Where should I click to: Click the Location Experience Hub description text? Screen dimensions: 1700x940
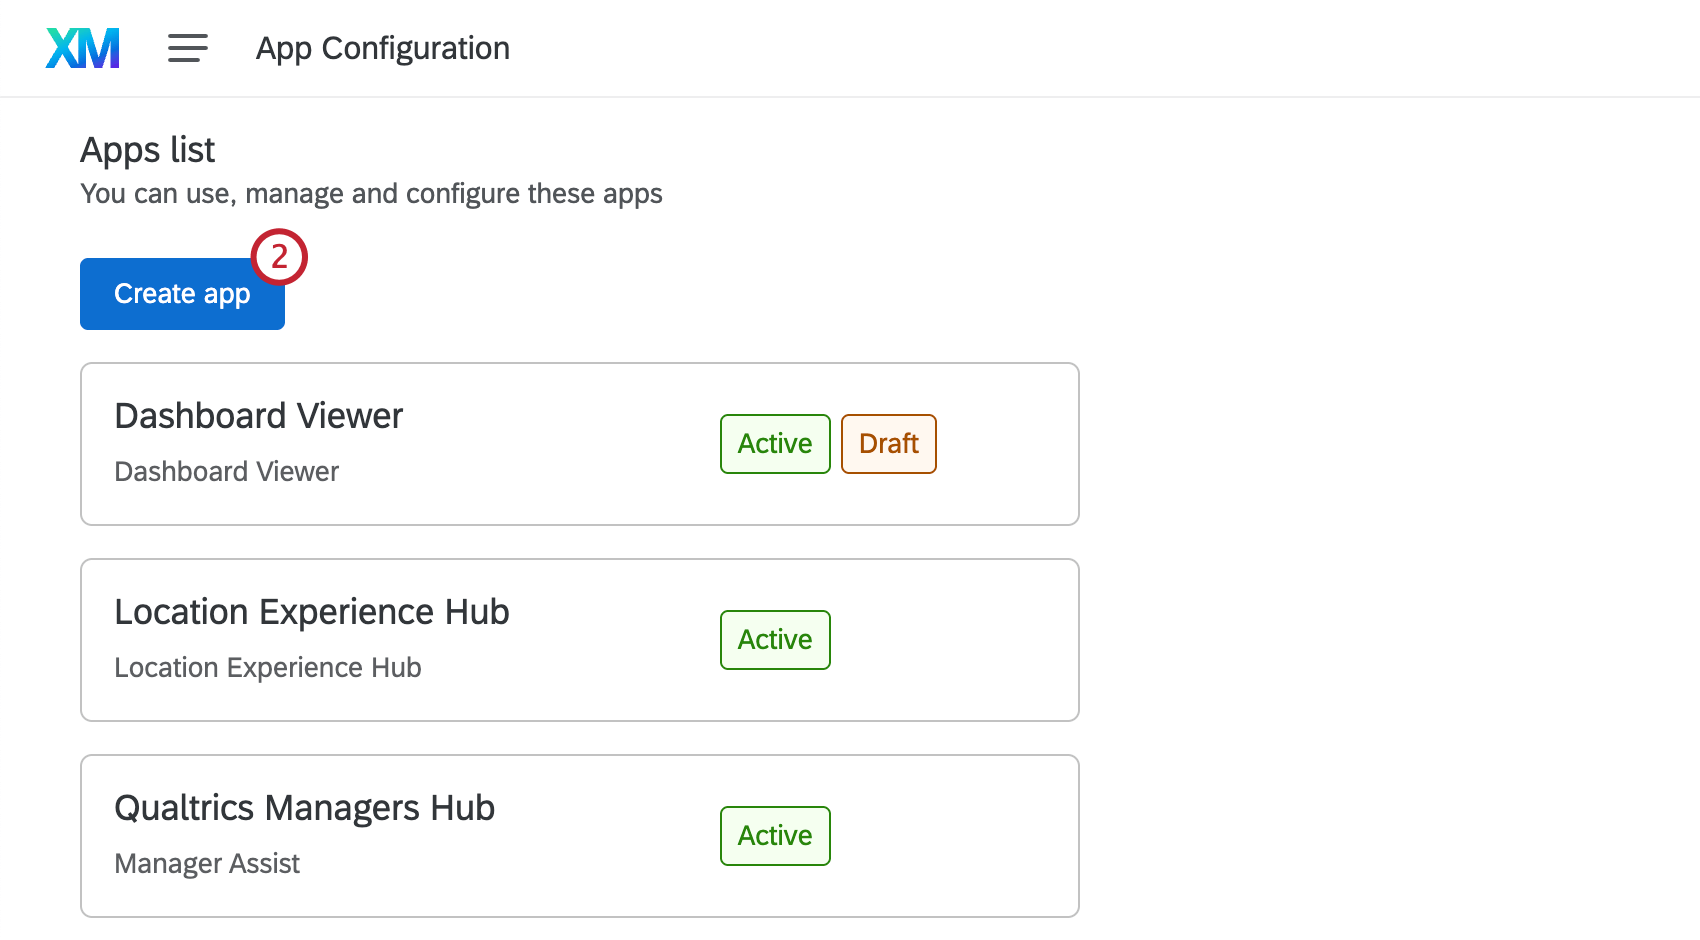268,667
